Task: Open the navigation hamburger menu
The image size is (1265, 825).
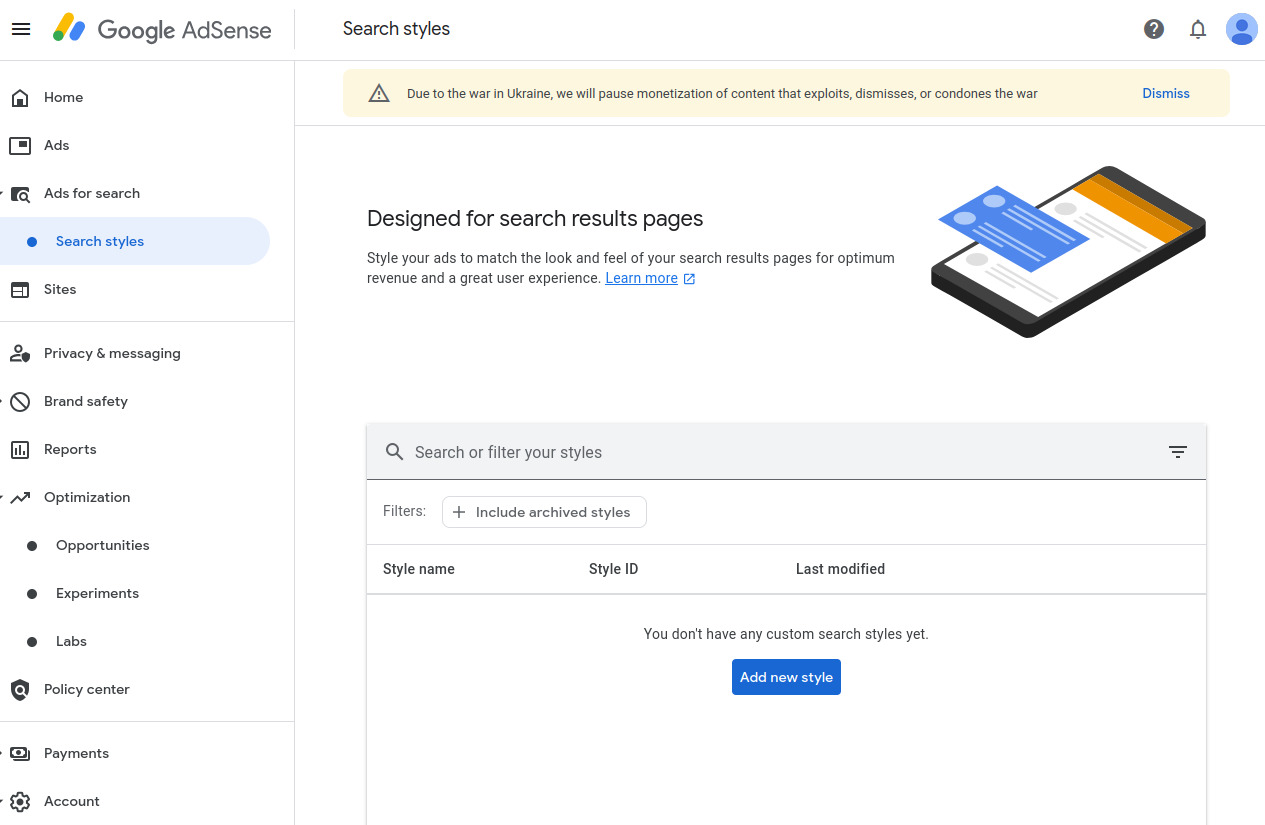Action: (21, 28)
